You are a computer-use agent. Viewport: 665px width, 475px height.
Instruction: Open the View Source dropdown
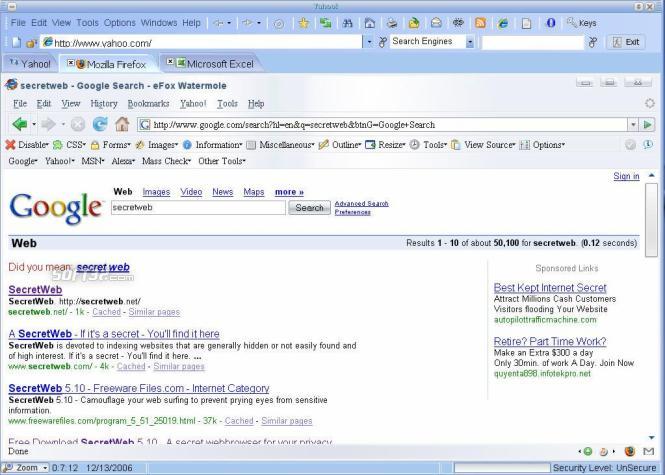pos(483,145)
